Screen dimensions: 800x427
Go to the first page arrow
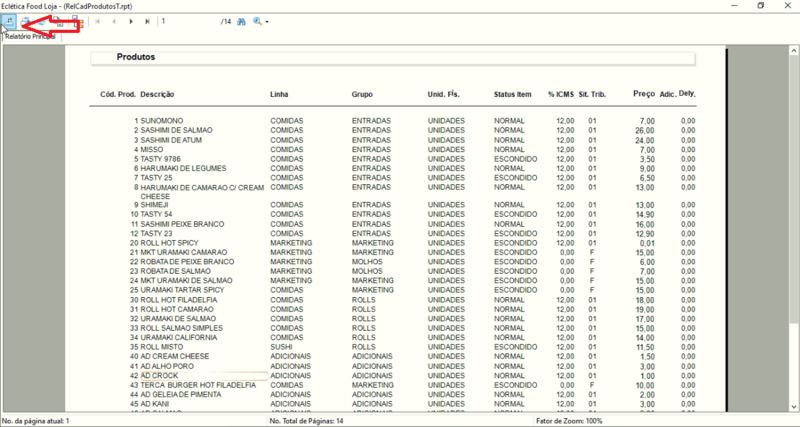(x=97, y=21)
